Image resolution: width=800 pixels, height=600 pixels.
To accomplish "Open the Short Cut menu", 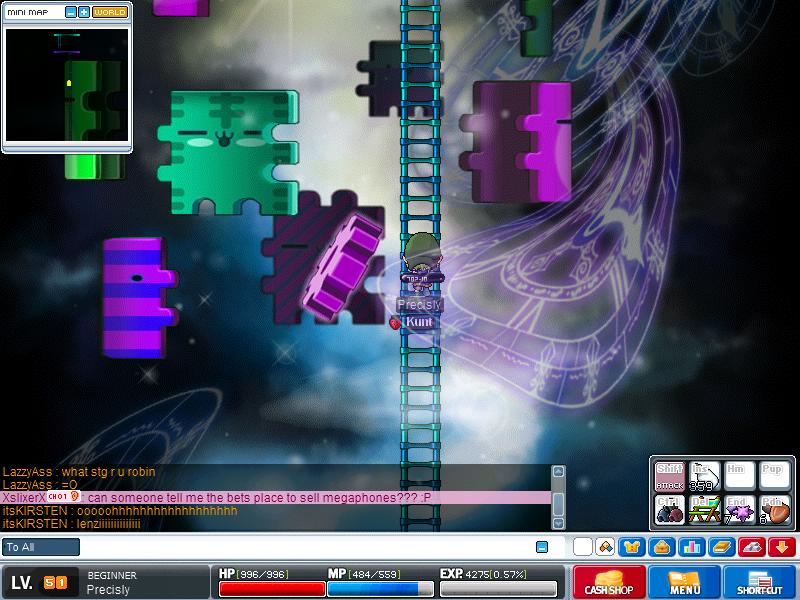I will [x=760, y=582].
